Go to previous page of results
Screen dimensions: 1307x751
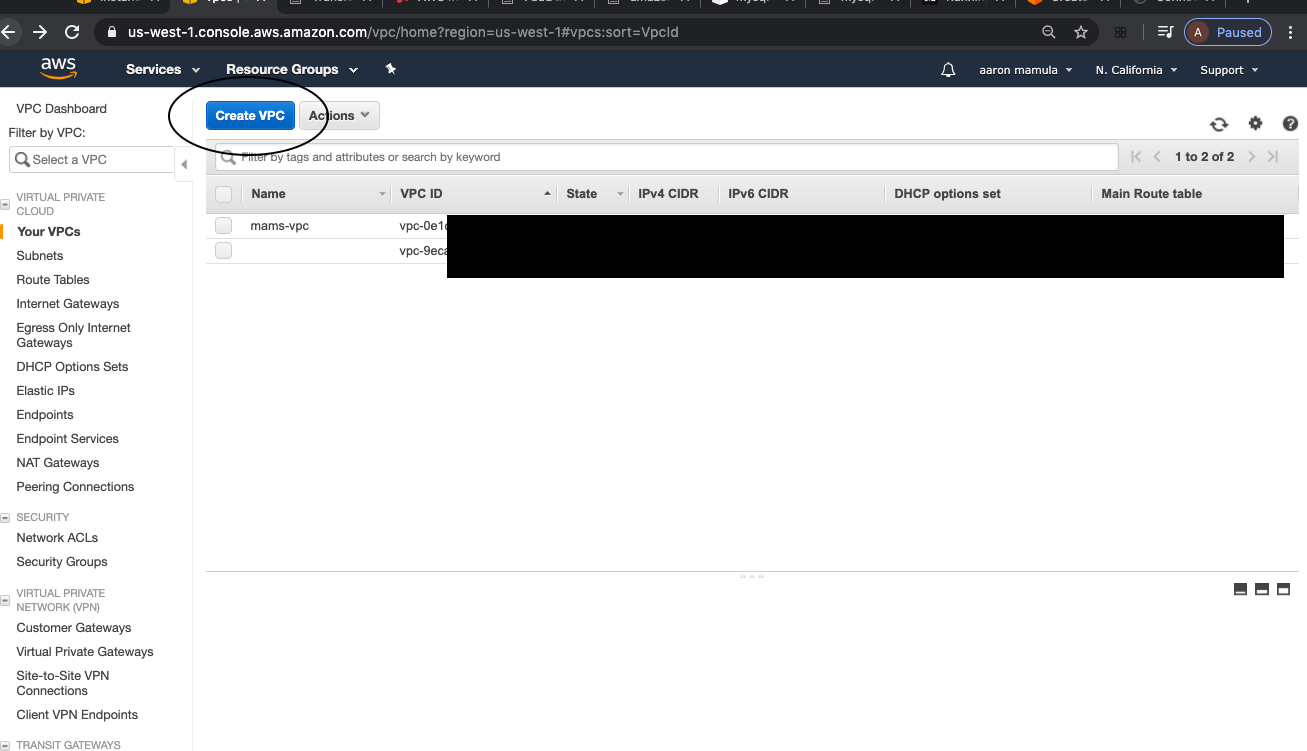(x=1157, y=157)
